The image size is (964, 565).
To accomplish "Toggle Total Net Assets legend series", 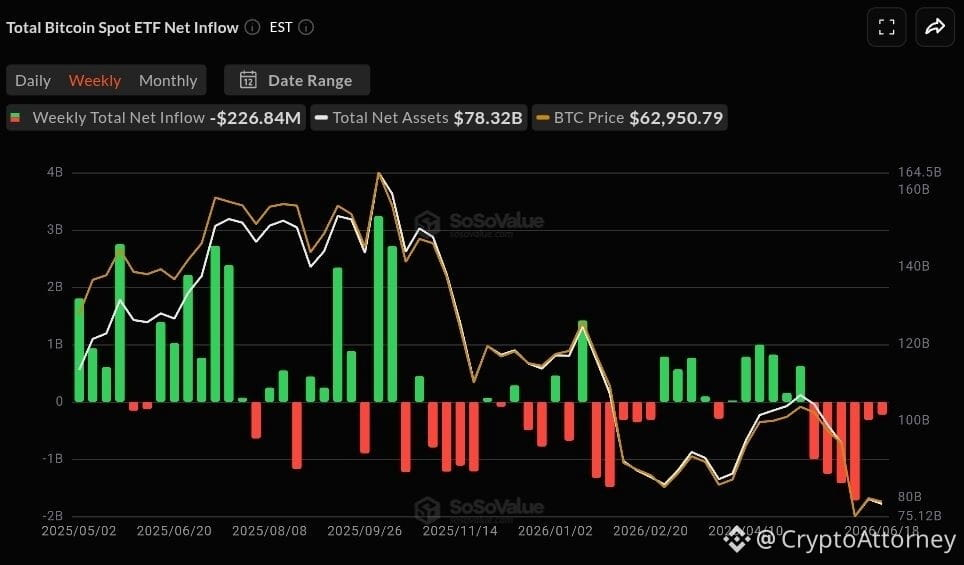I will pos(419,117).
